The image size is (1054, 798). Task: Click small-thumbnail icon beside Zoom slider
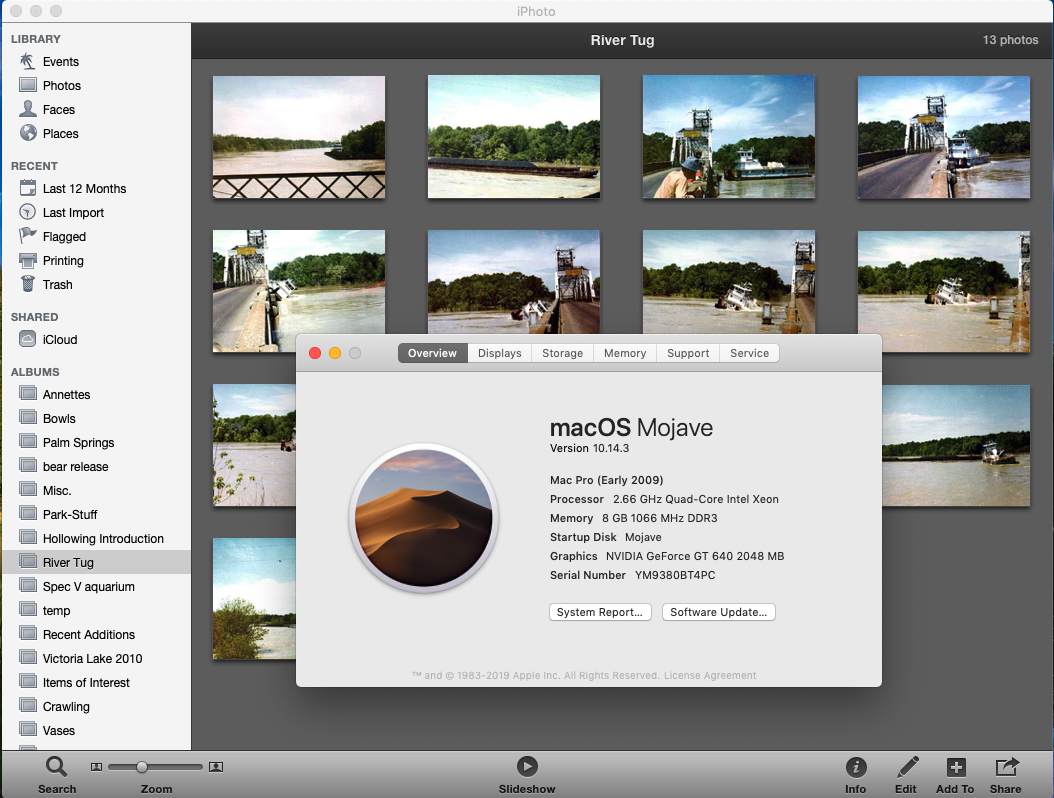96,766
